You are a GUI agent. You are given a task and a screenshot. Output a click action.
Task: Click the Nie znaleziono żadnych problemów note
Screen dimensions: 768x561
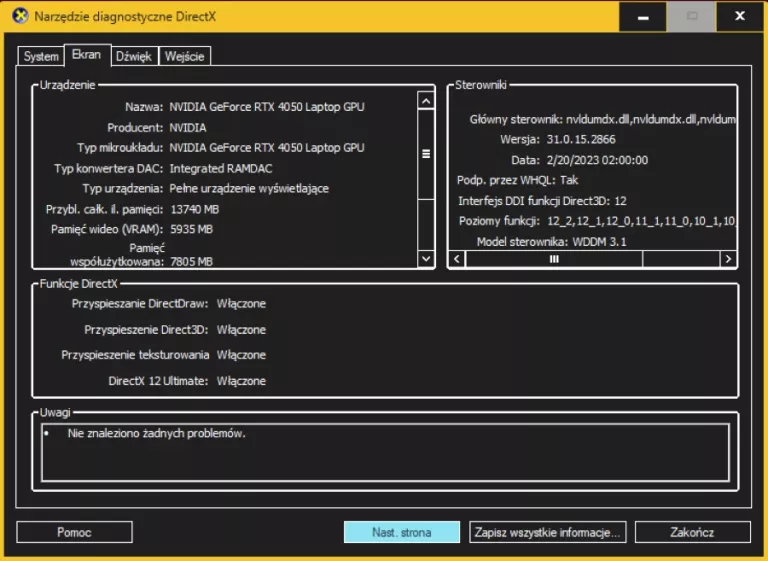[156, 434]
